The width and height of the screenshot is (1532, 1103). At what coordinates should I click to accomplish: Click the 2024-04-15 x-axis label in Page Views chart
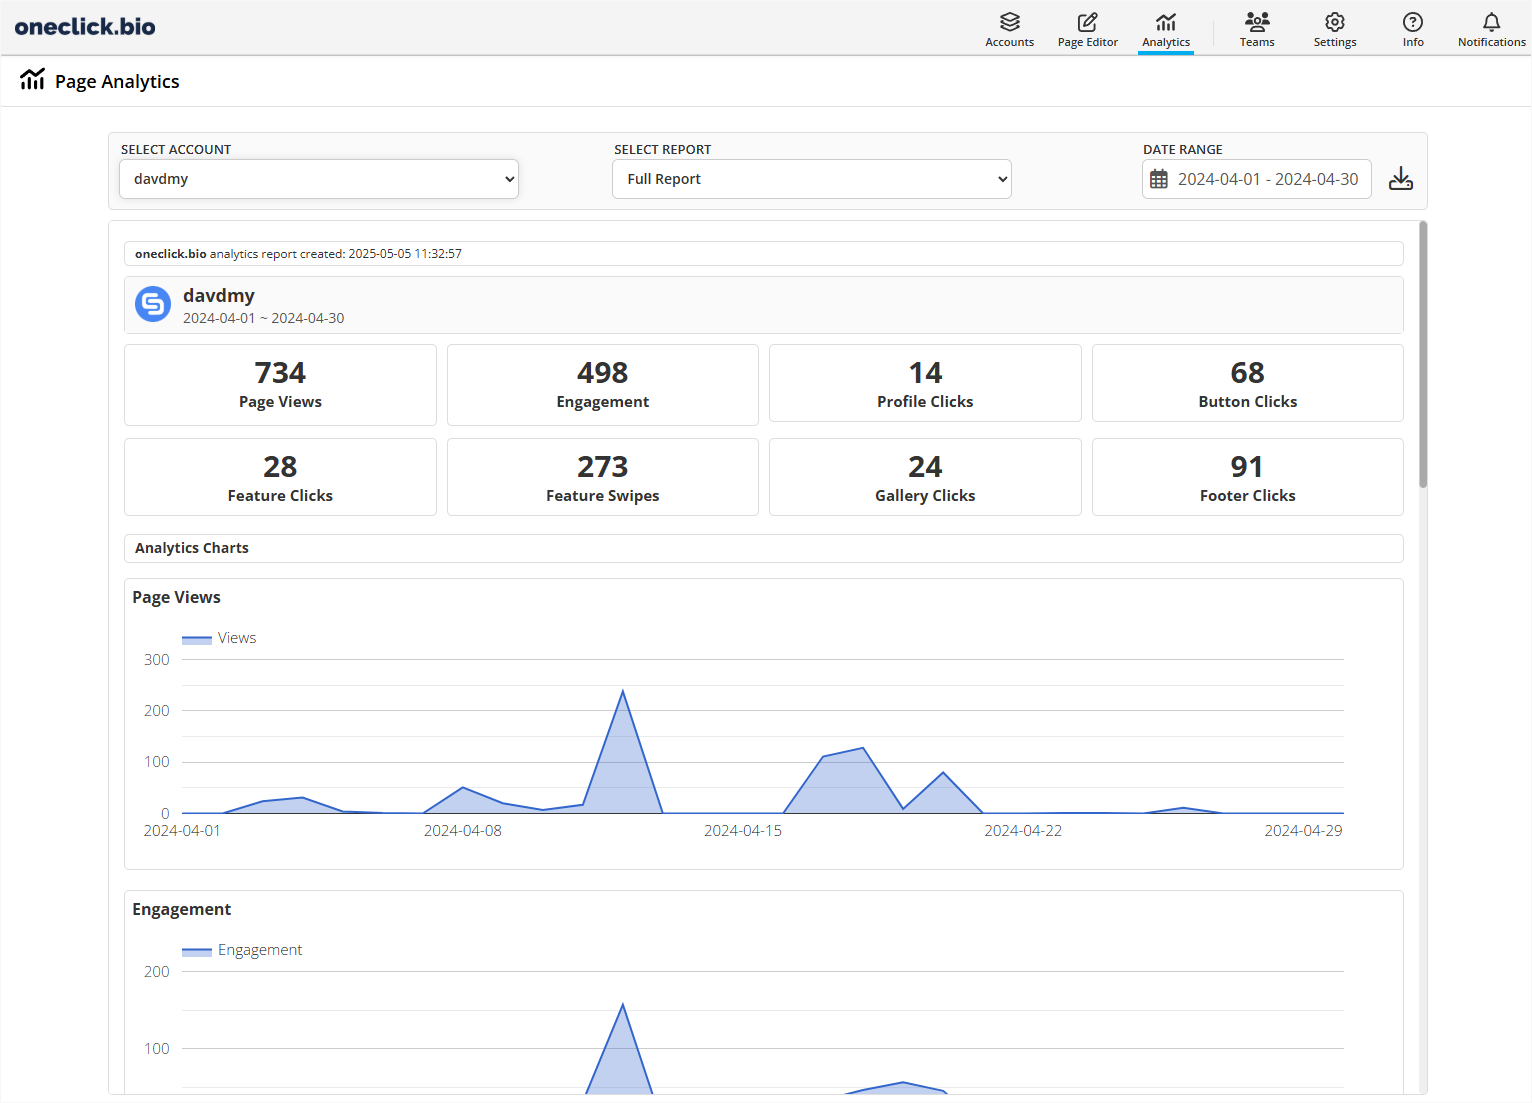(743, 831)
